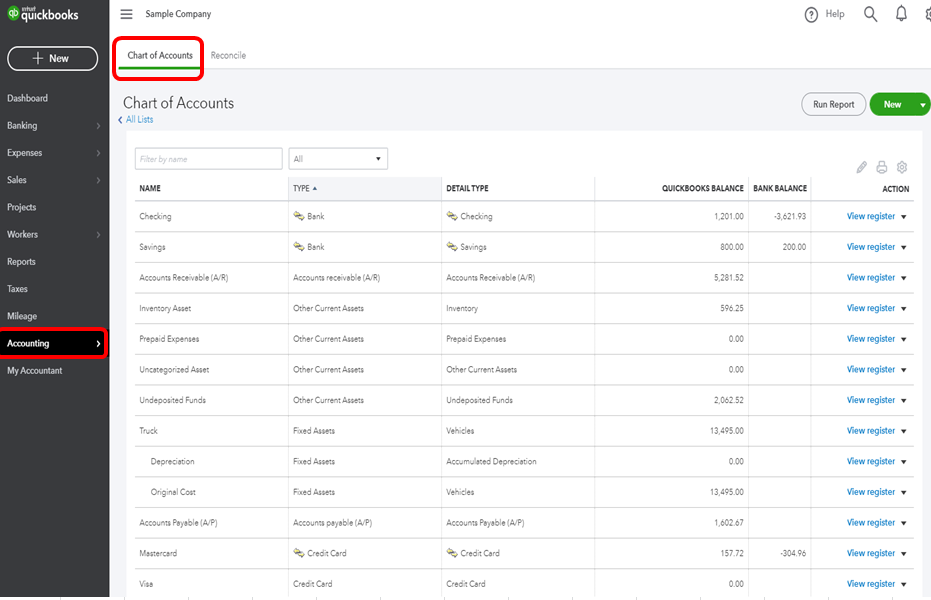The image size is (931, 600).
Task: Click the All Lists link
Action: (x=138, y=120)
